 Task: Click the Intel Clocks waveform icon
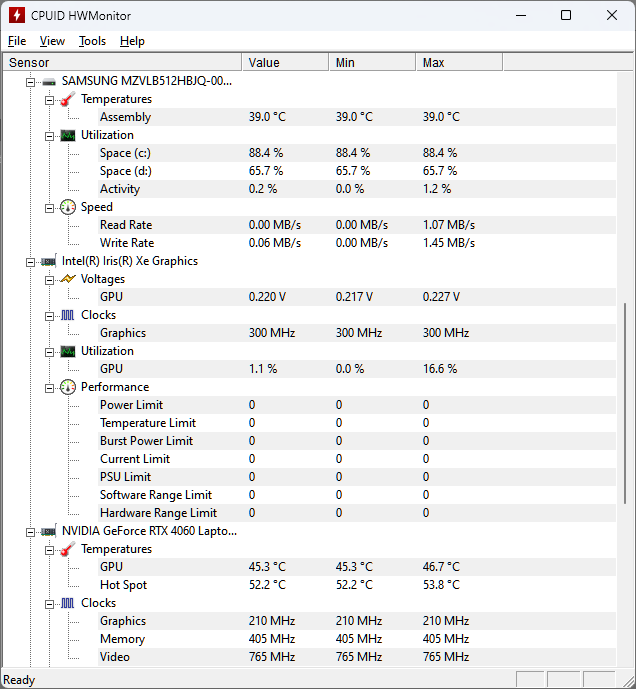tap(67, 315)
